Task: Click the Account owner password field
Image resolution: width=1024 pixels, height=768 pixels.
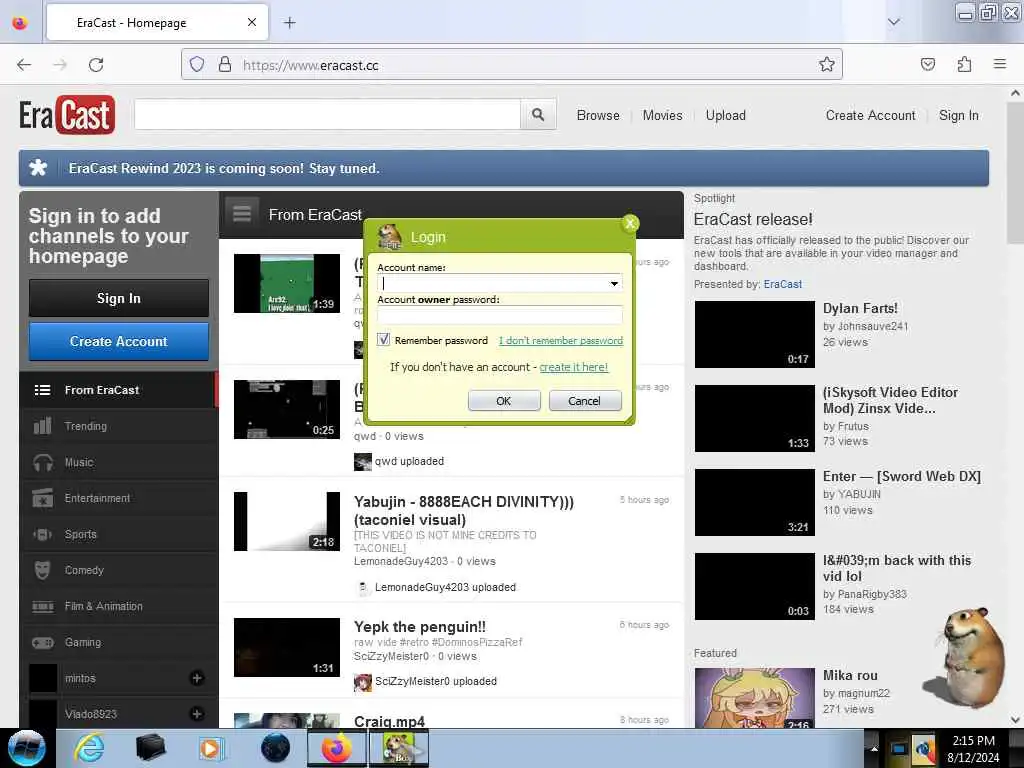Action: (500, 315)
